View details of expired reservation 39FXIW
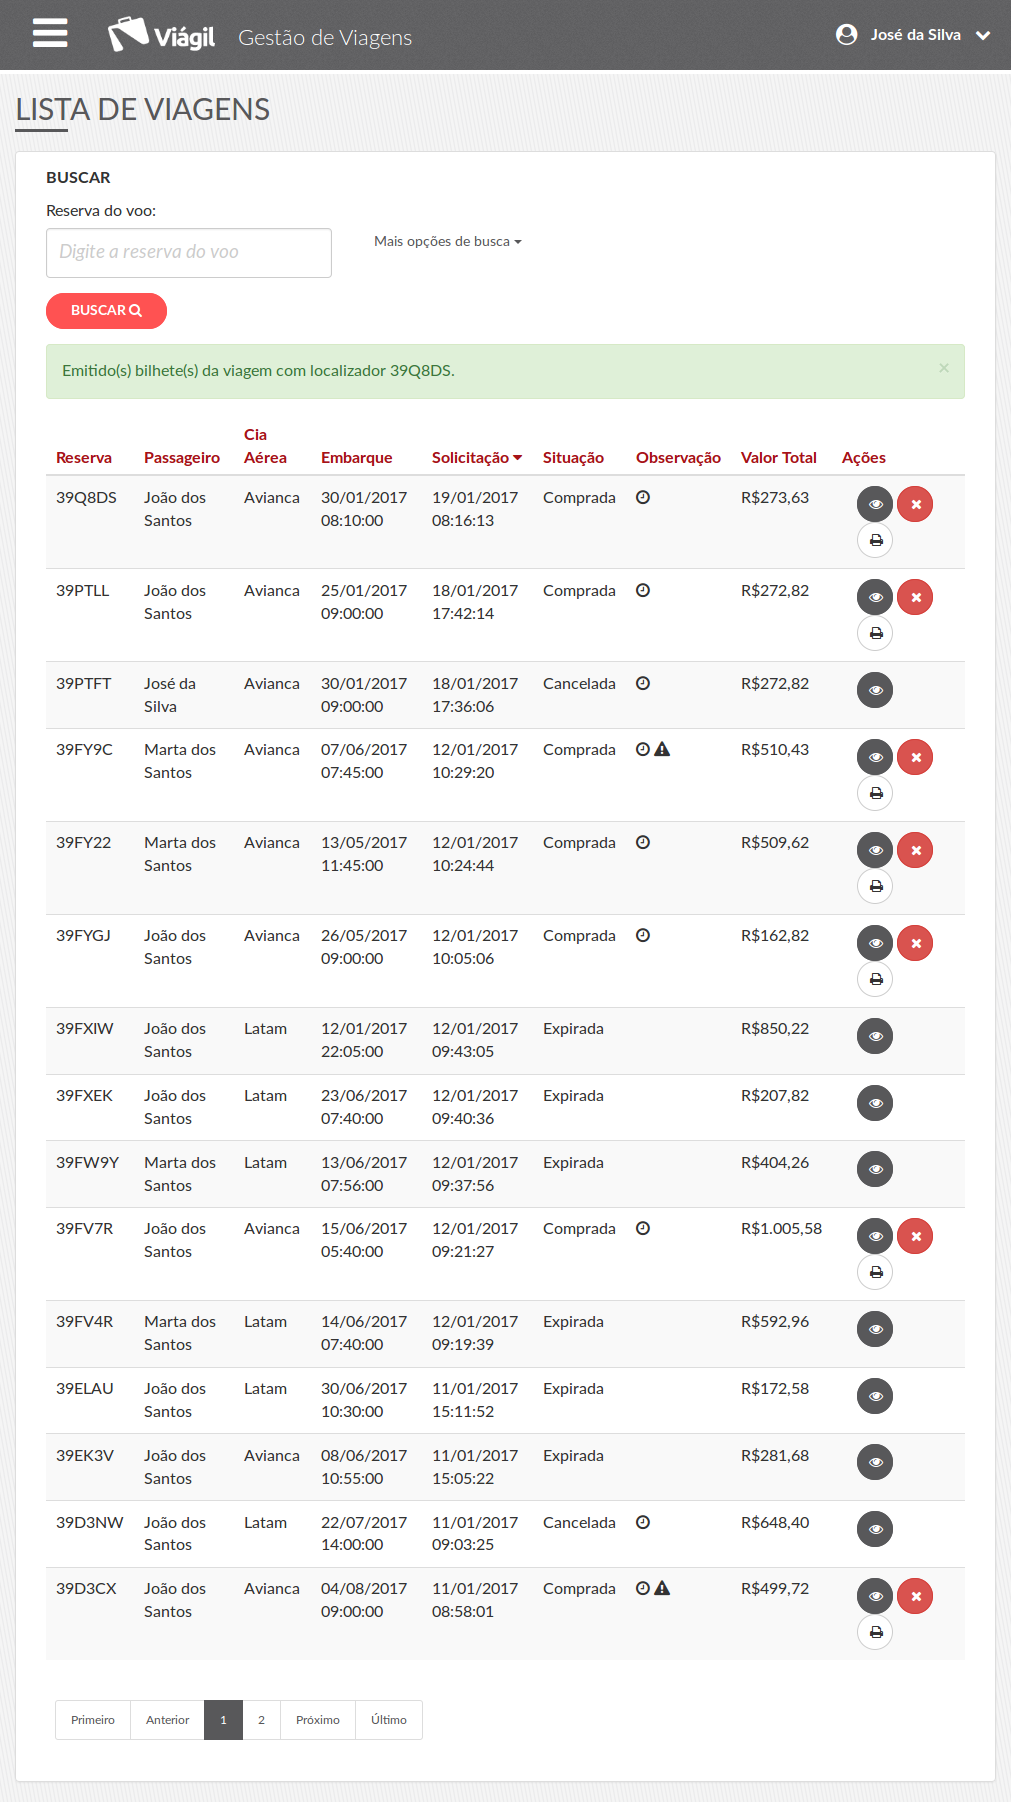The height and width of the screenshot is (1802, 1011). [874, 1036]
